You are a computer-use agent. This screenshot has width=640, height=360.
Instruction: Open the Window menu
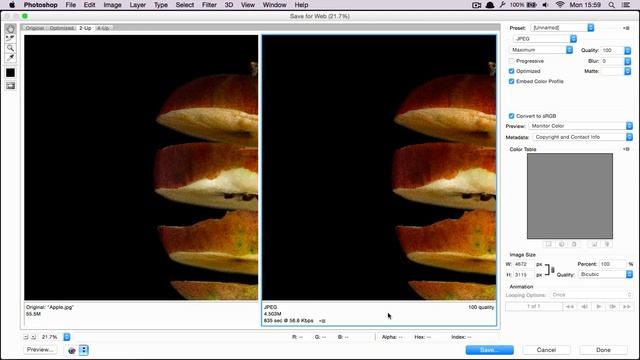(x=274, y=5)
